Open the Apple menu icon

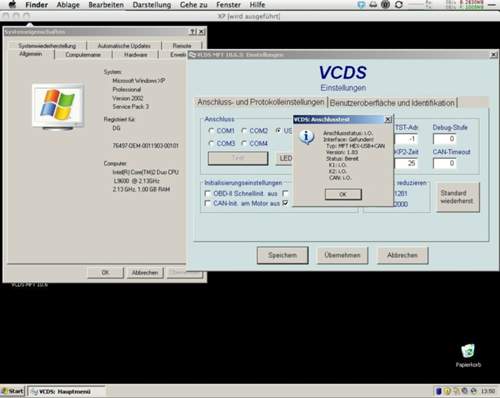(13, 4)
